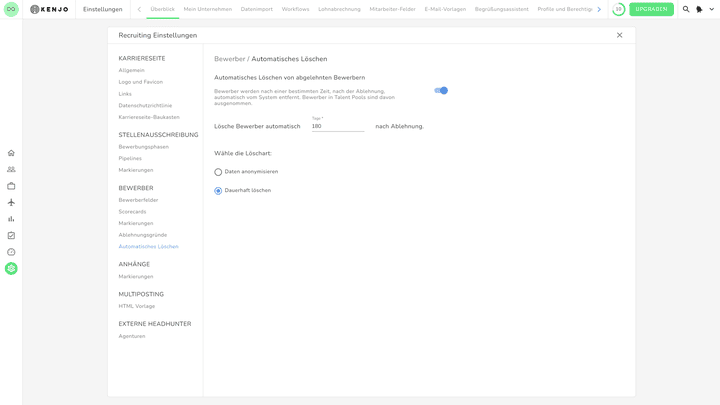Click the green infinity avatar icon
The image size is (720, 405).
point(11,9)
